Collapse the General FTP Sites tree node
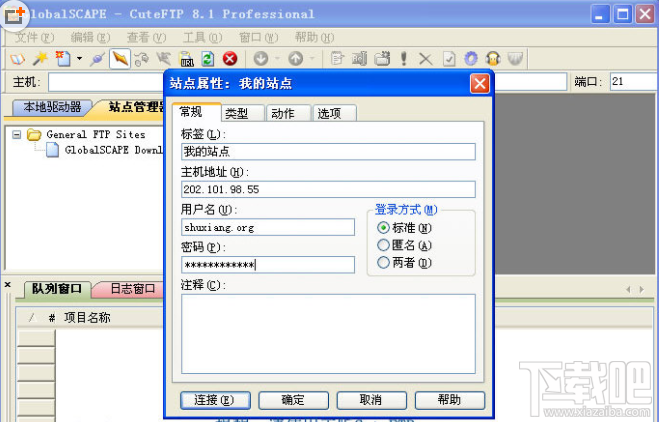 tap(16, 135)
